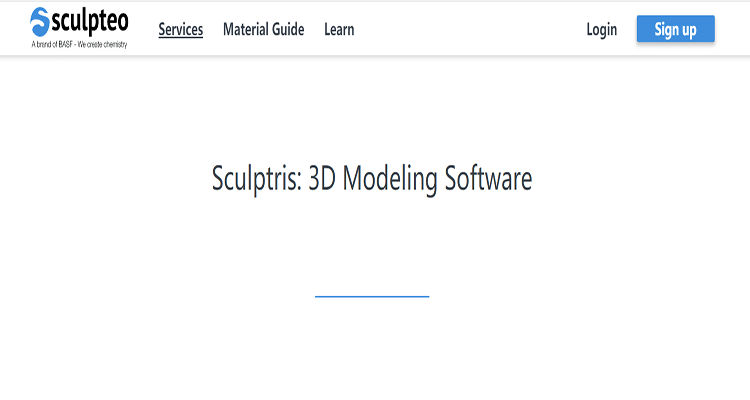Click blank page area below the blue divider
Viewport: 750px width, 400px height.
372,350
